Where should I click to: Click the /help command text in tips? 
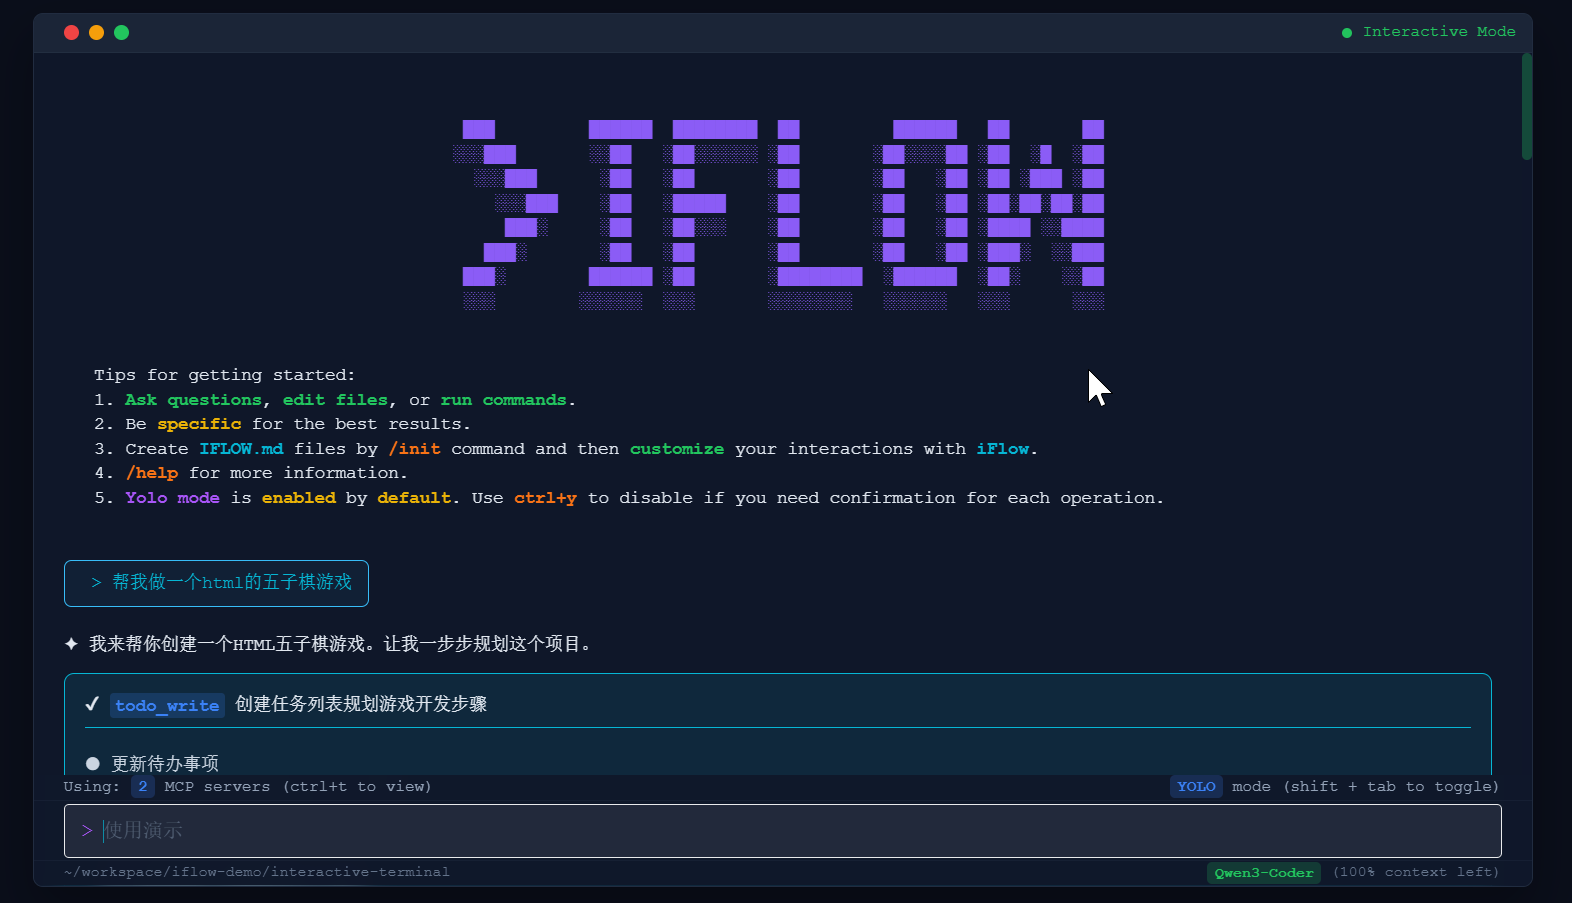click(x=152, y=473)
